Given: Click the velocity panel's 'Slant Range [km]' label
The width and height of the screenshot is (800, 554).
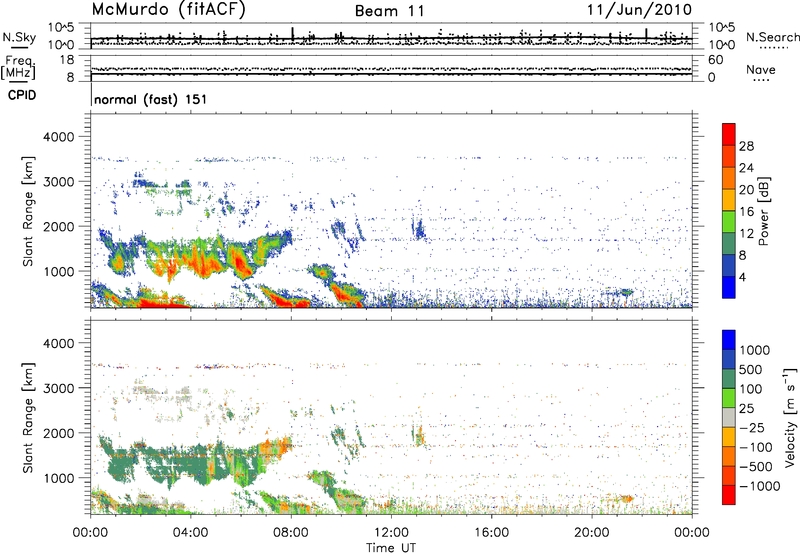Looking at the screenshot, I should click(28, 417).
